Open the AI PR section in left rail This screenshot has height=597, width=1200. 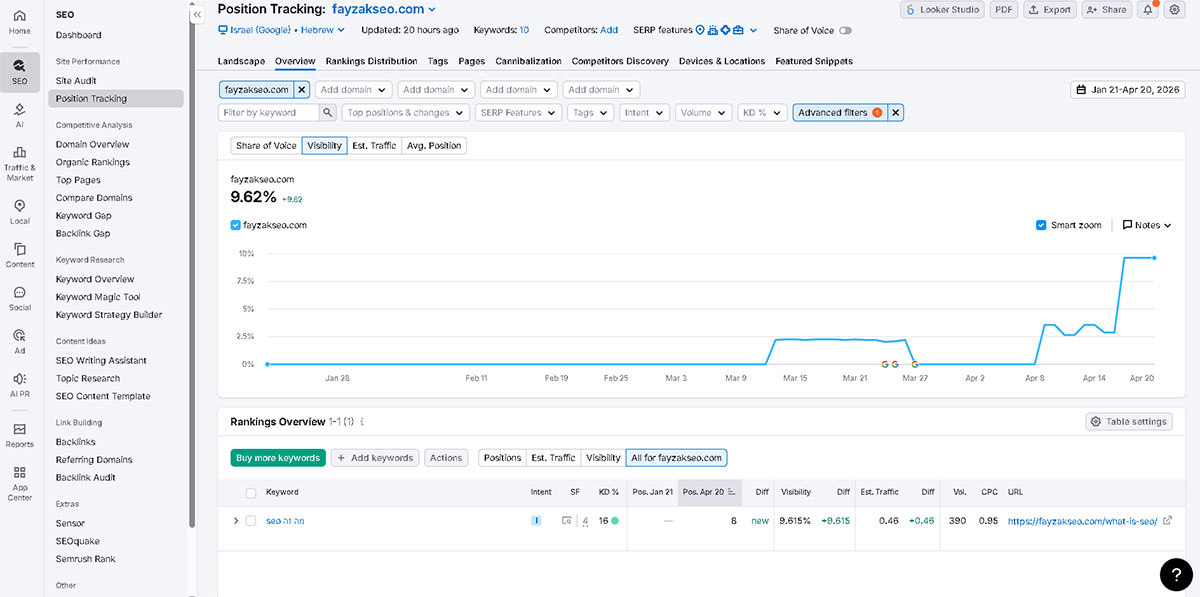click(x=20, y=384)
